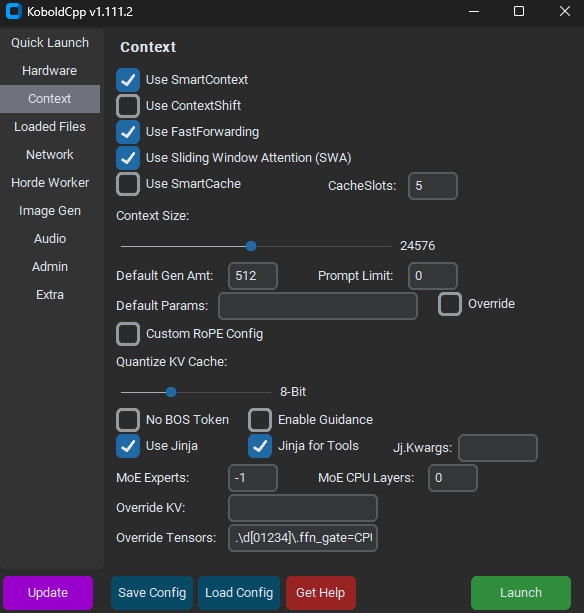Viewport: 584px width, 613px height.
Task: Uncheck Use FastForwarding
Action: pos(128,132)
